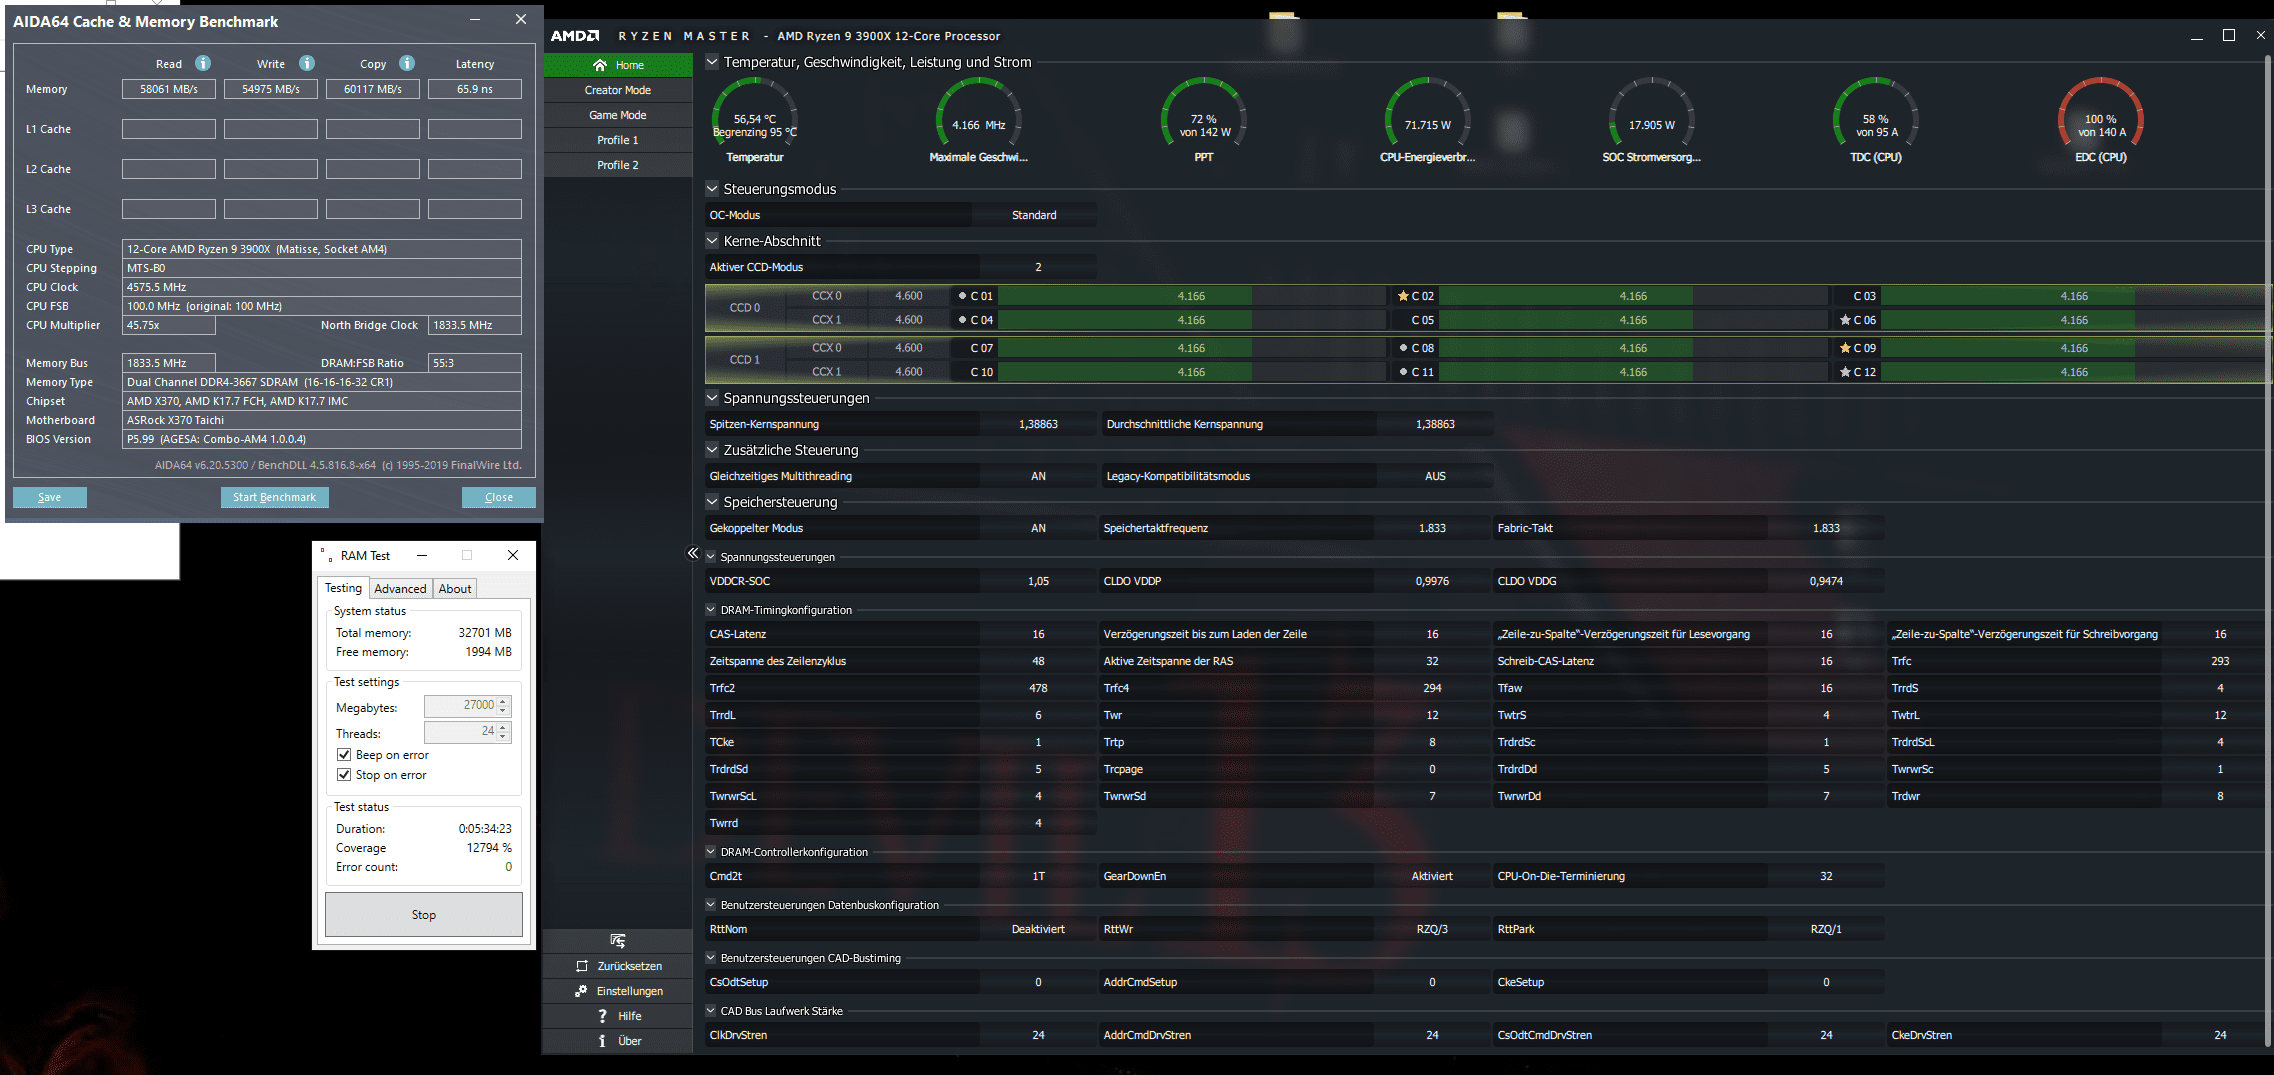Increase Threads value with stepper arrow
This screenshot has height=1075, width=2274.
tap(504, 727)
